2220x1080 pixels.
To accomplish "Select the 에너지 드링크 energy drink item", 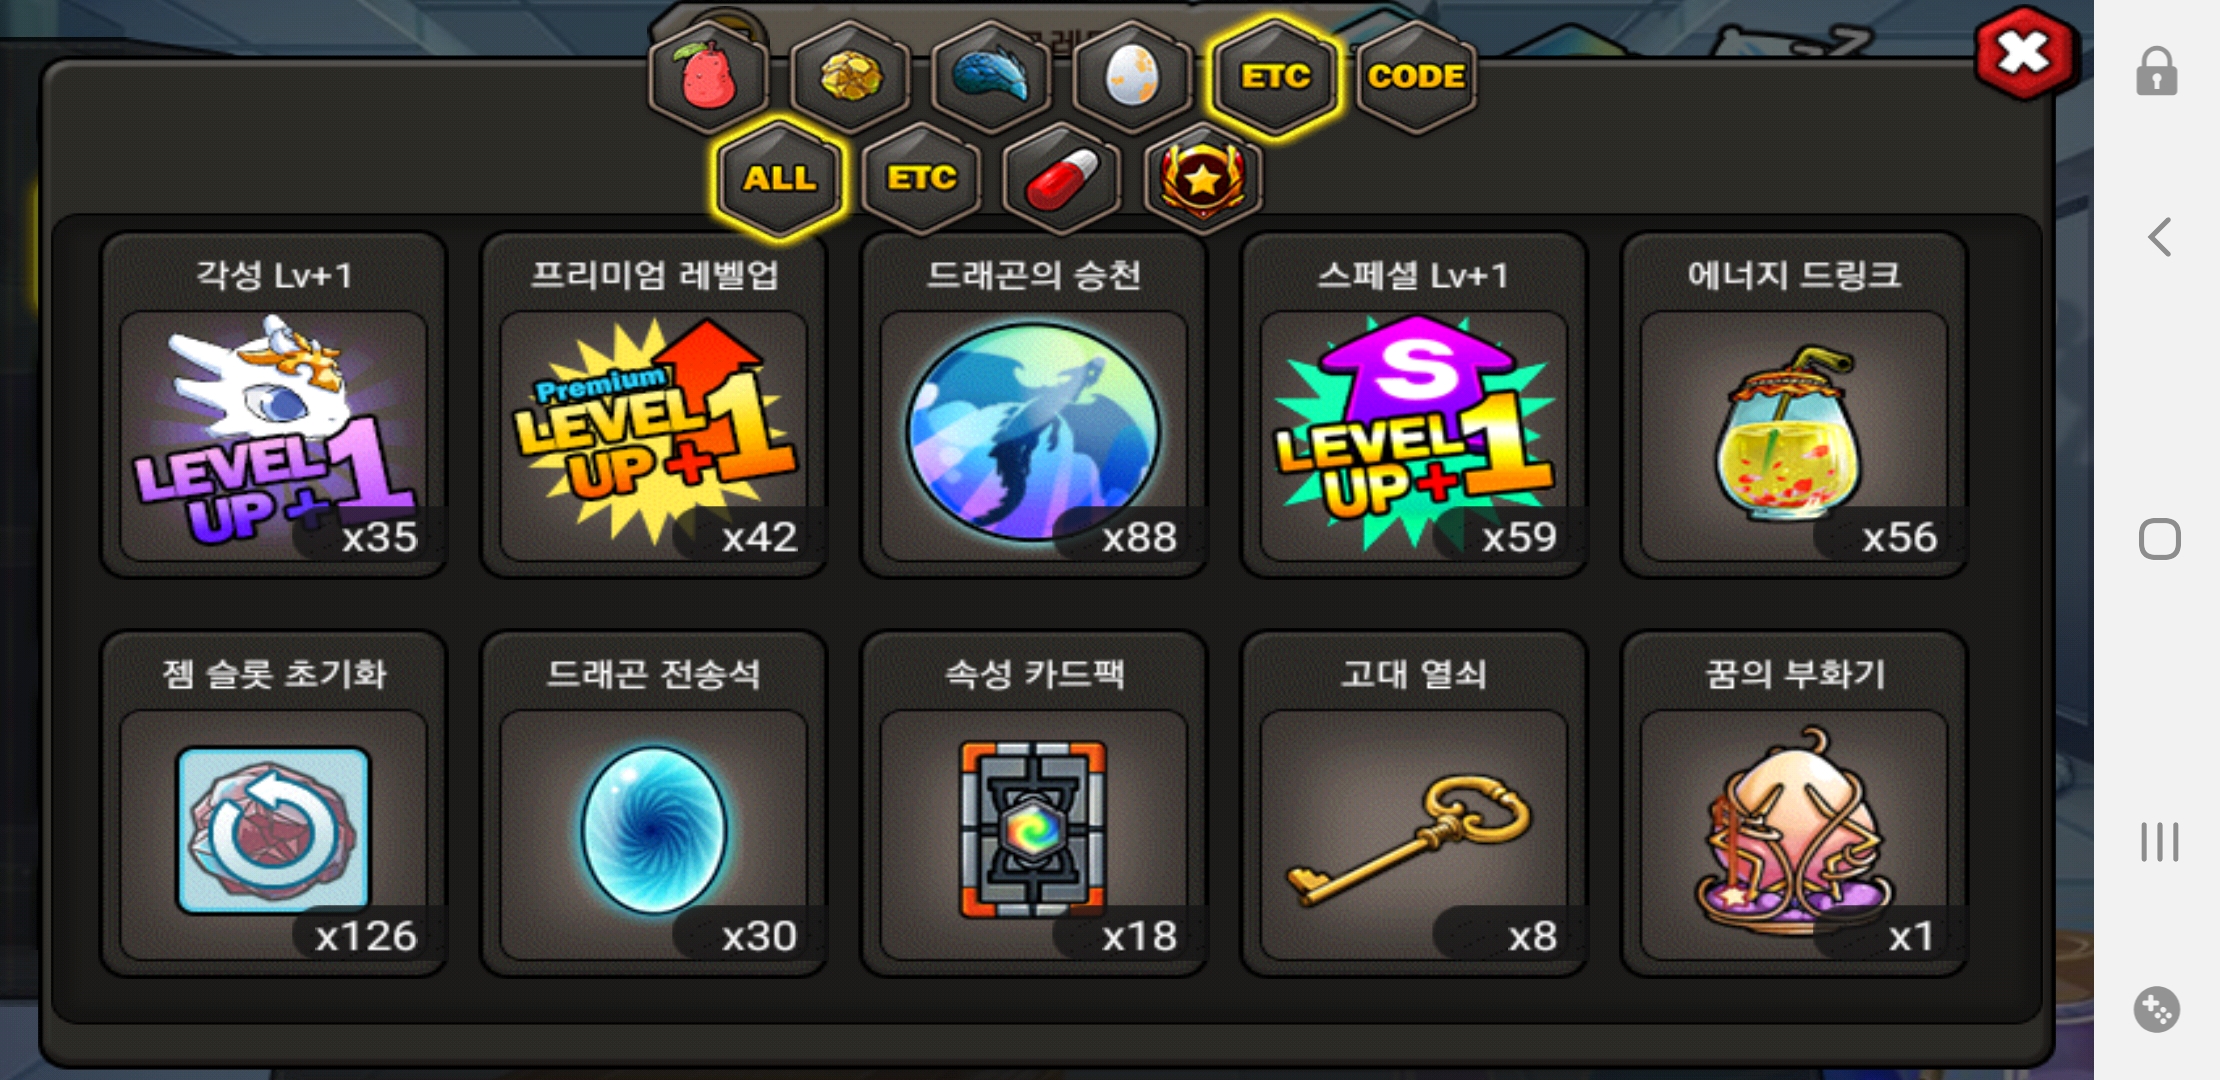I will [x=1794, y=405].
